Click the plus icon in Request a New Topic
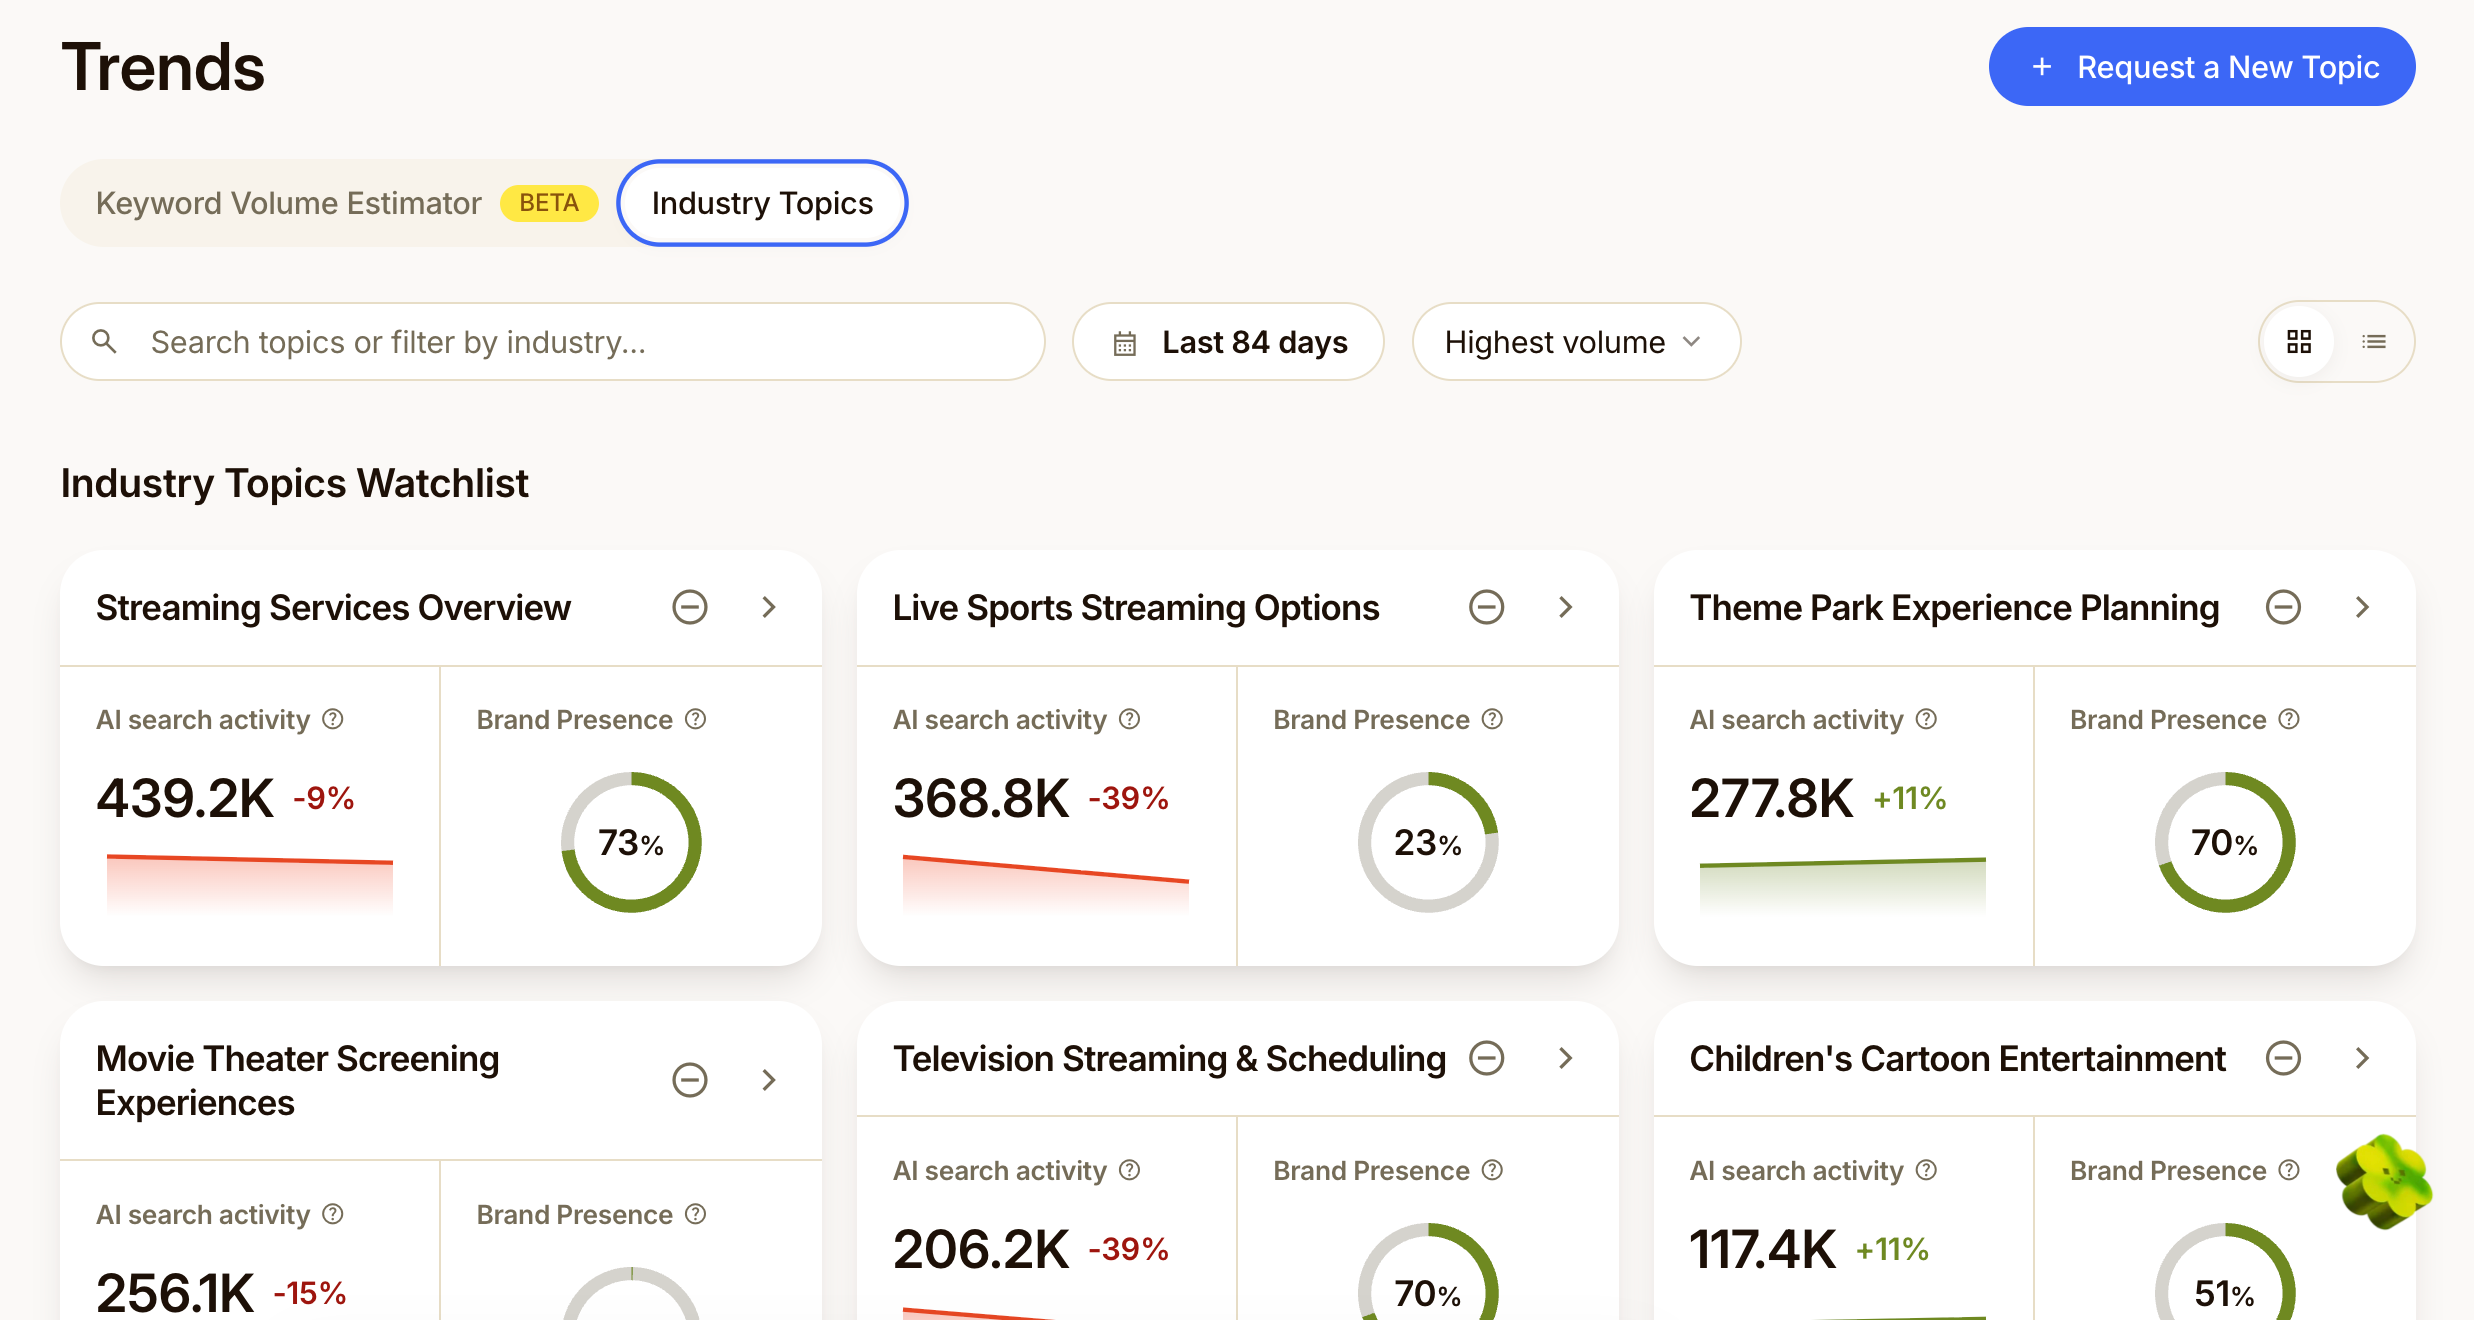The image size is (2474, 1320). coord(2042,67)
